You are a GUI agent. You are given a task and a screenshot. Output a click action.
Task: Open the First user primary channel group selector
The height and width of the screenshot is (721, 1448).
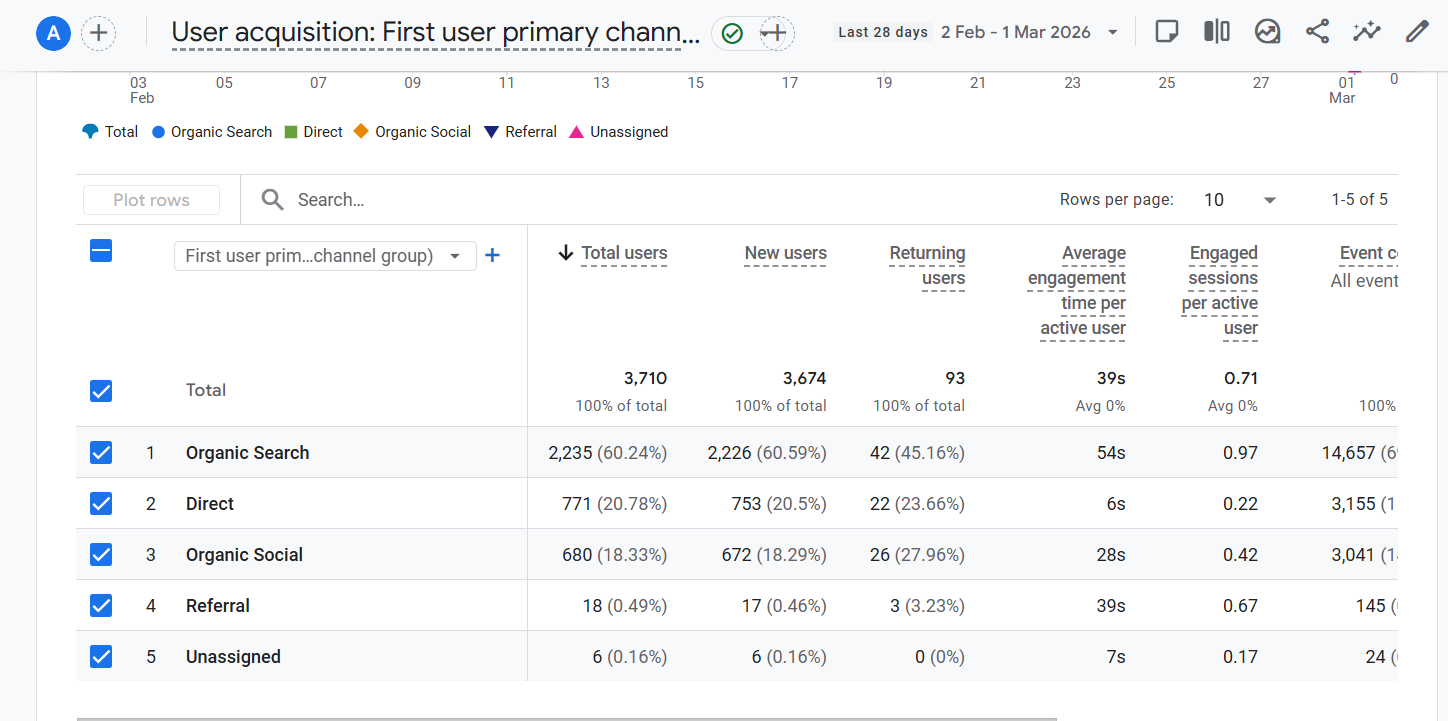[x=324, y=256]
